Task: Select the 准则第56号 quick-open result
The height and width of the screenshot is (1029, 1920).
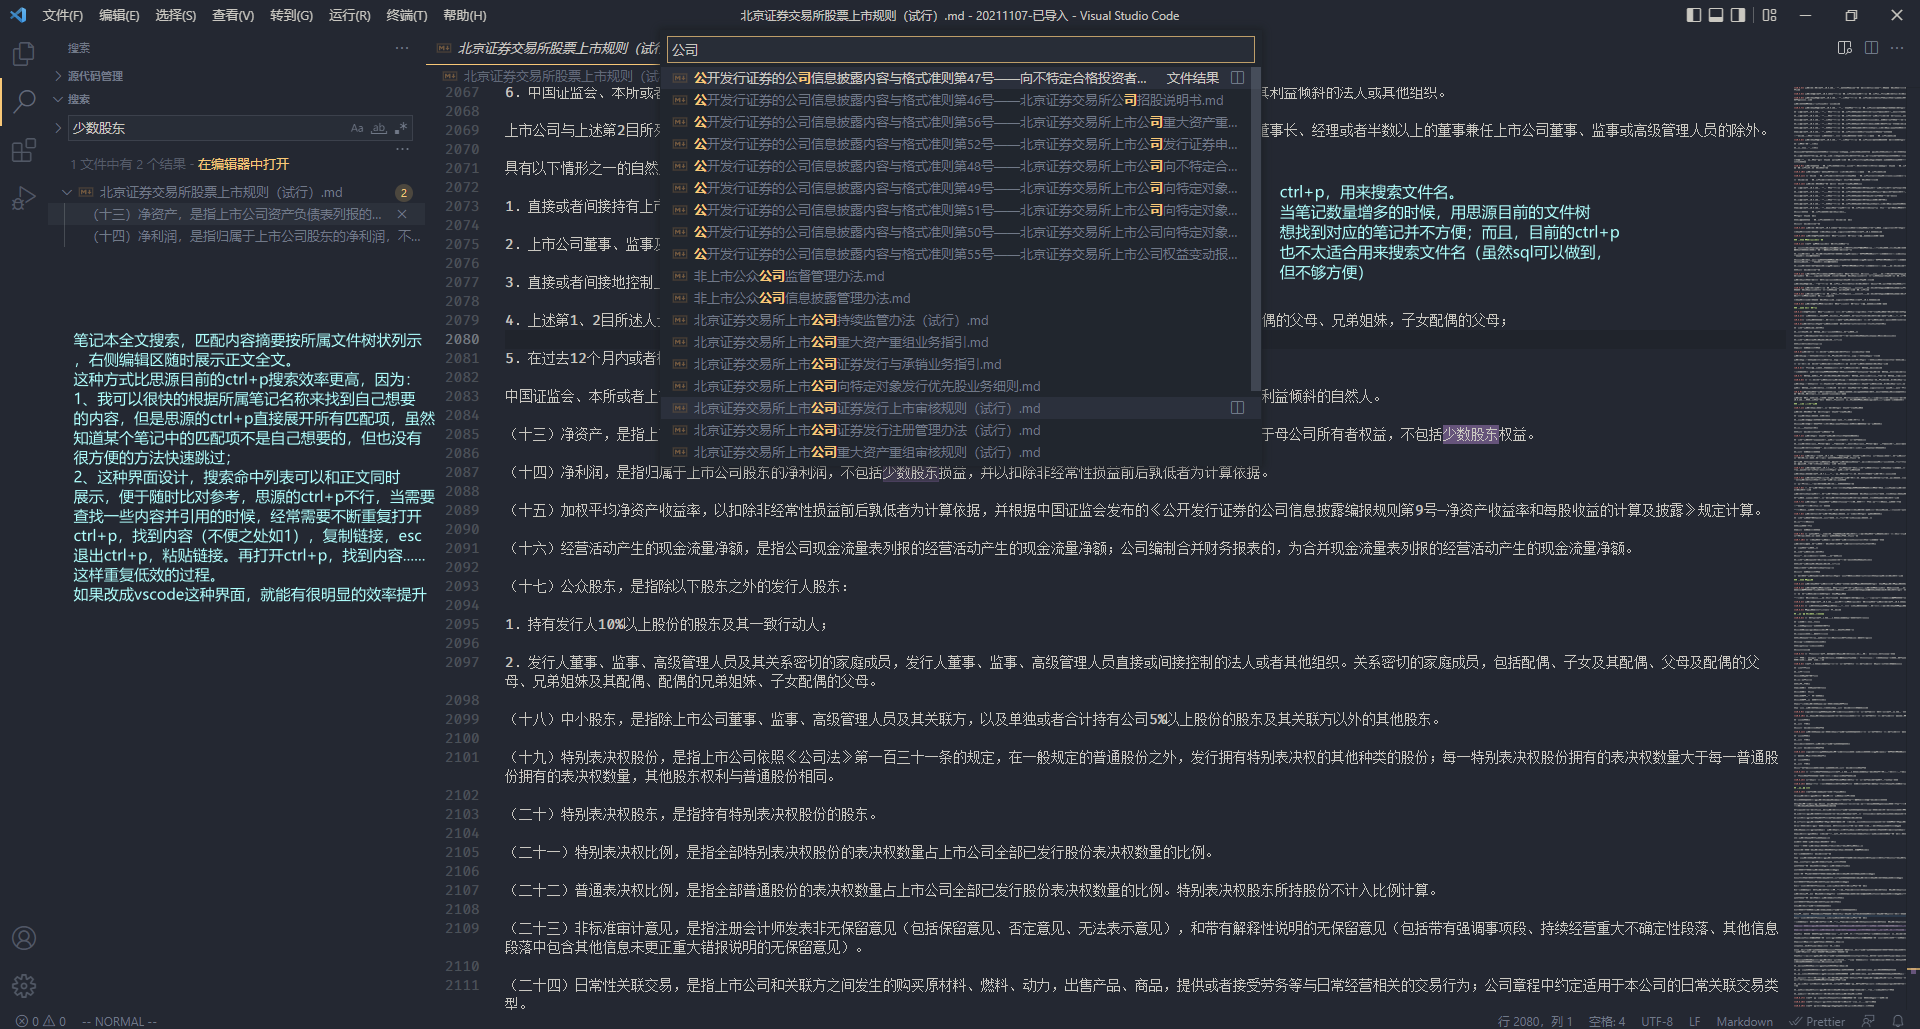Action: click(x=958, y=122)
